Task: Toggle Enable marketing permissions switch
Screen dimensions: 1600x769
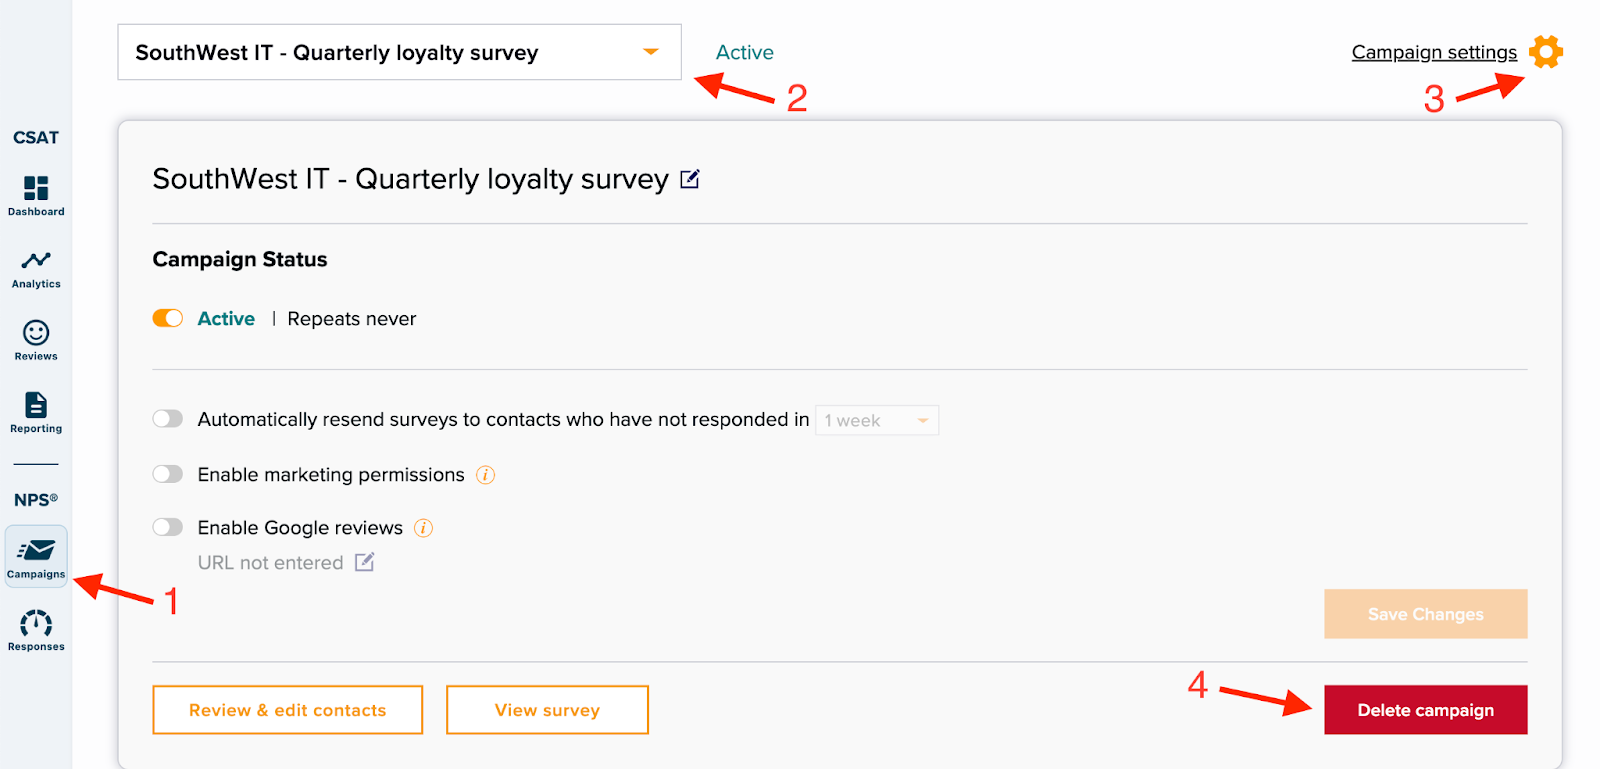Action: pyautogui.click(x=168, y=474)
